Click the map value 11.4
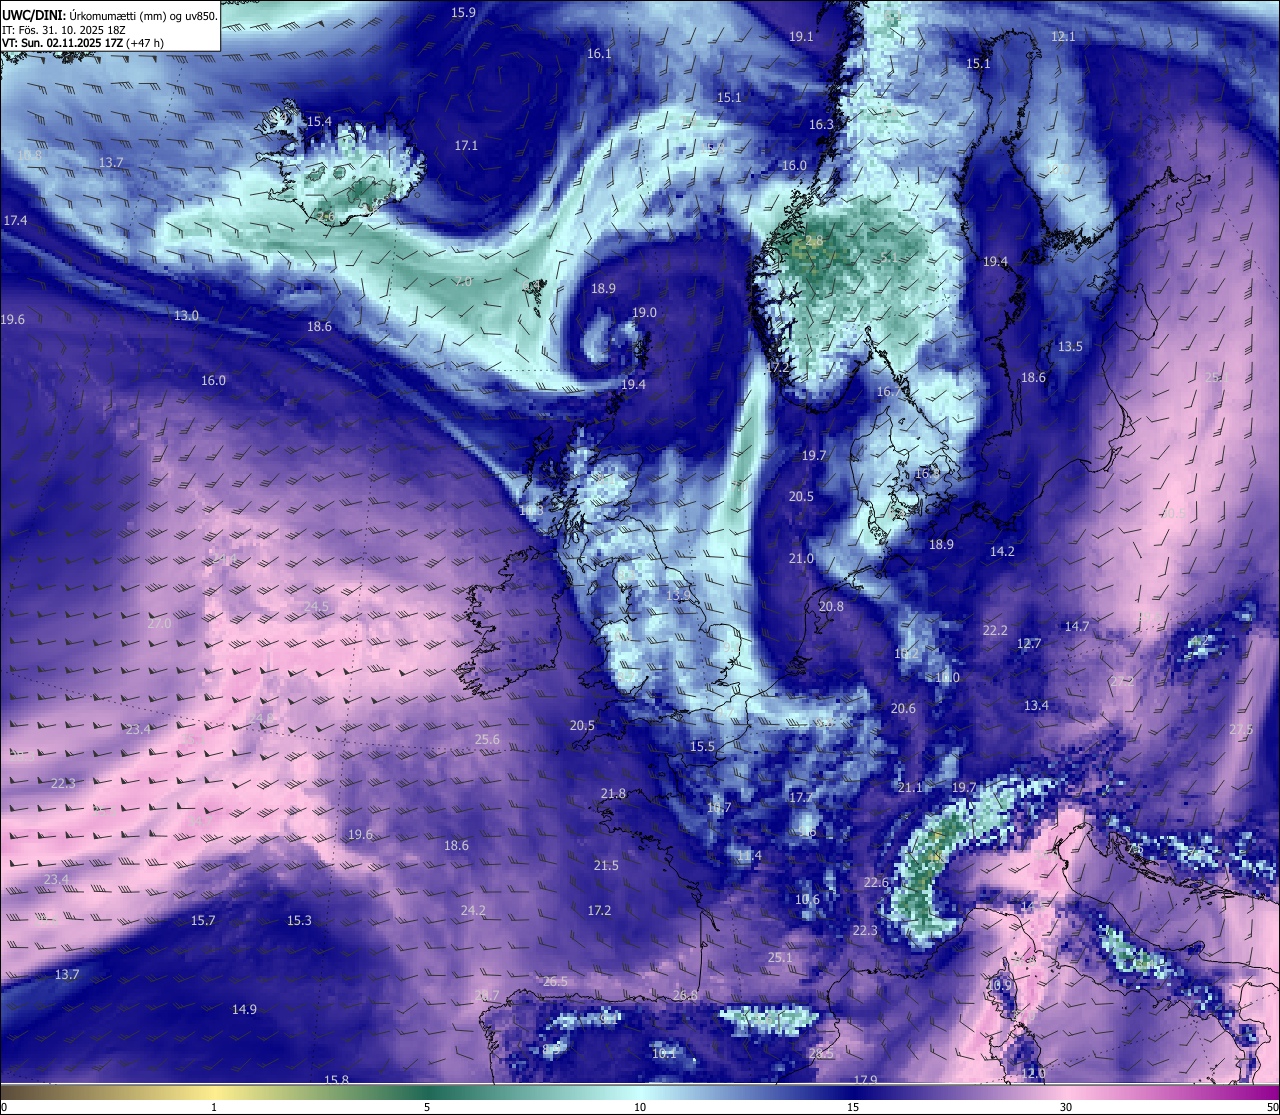This screenshot has height=1115, width=1280. [x=749, y=856]
